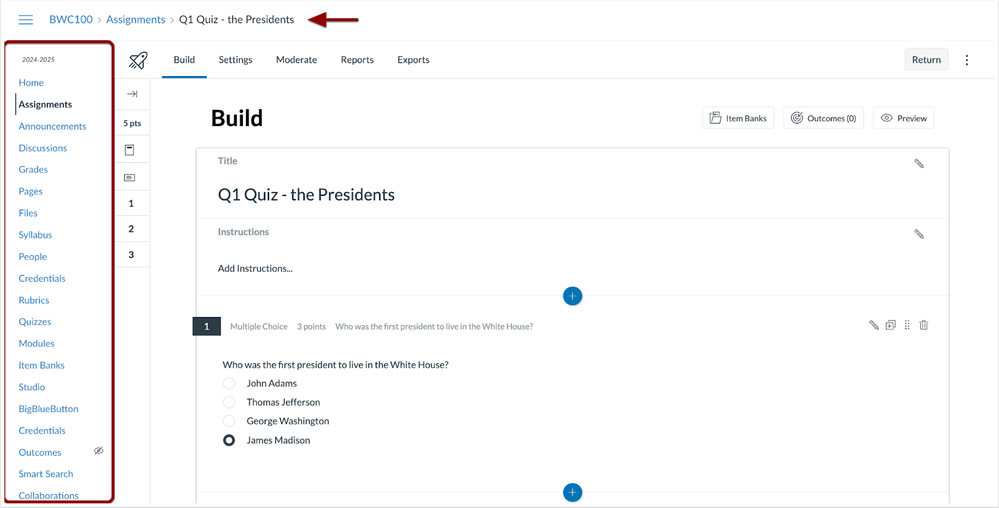Select George Washington as the answer

[x=229, y=421]
